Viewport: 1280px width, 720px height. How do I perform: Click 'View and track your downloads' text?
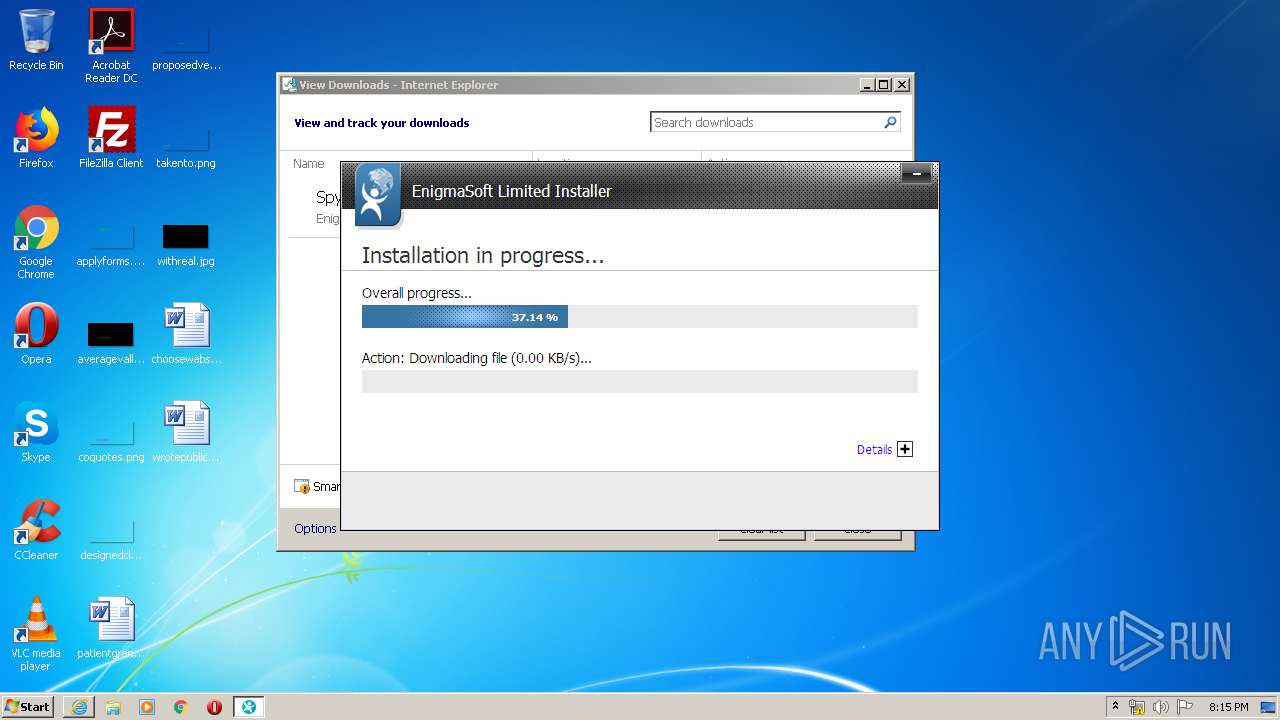point(381,123)
